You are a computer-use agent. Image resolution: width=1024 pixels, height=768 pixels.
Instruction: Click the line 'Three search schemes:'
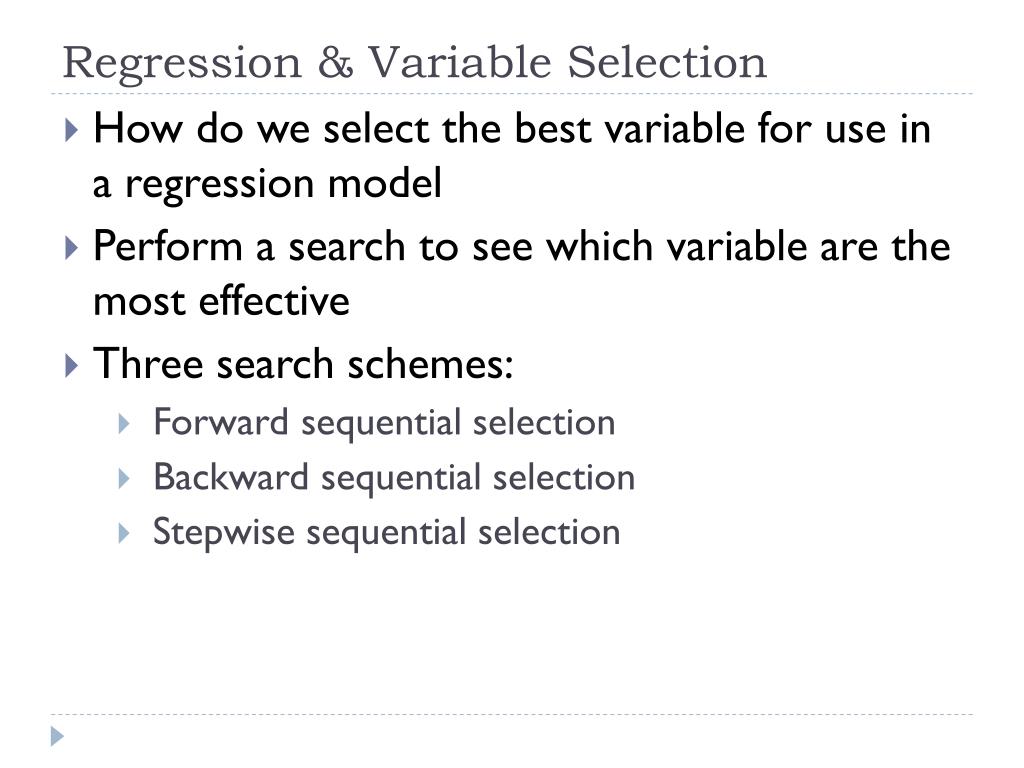(x=303, y=364)
